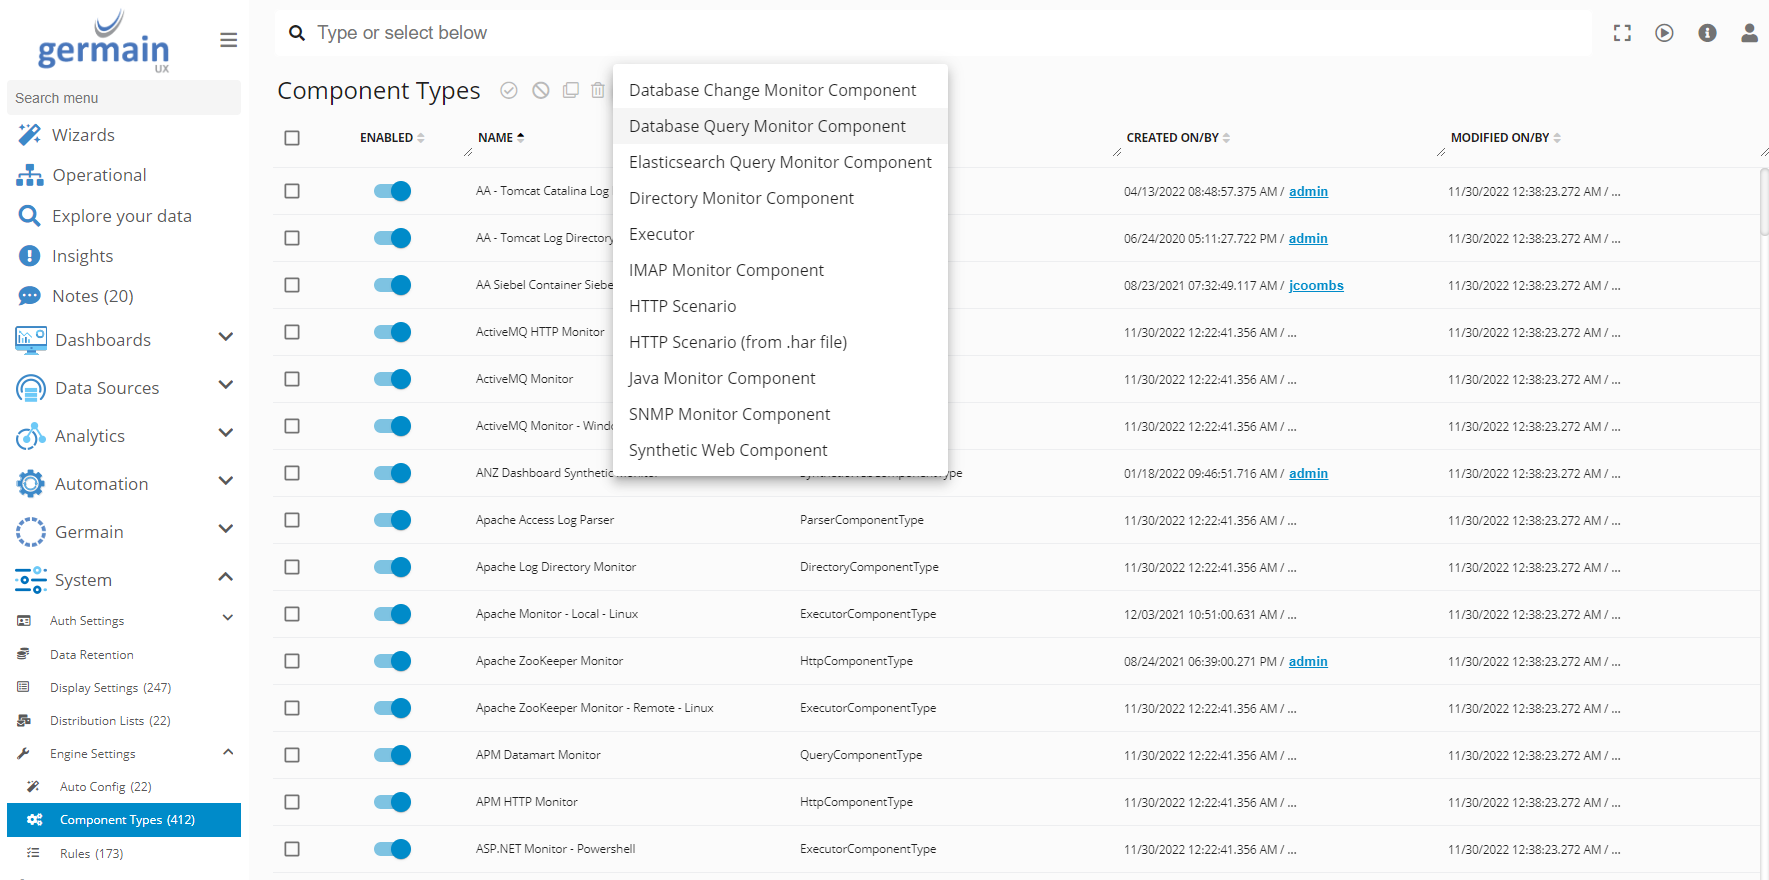
Task: Toggle enabled switch for Apache Access Log Parser
Action: [x=392, y=520]
